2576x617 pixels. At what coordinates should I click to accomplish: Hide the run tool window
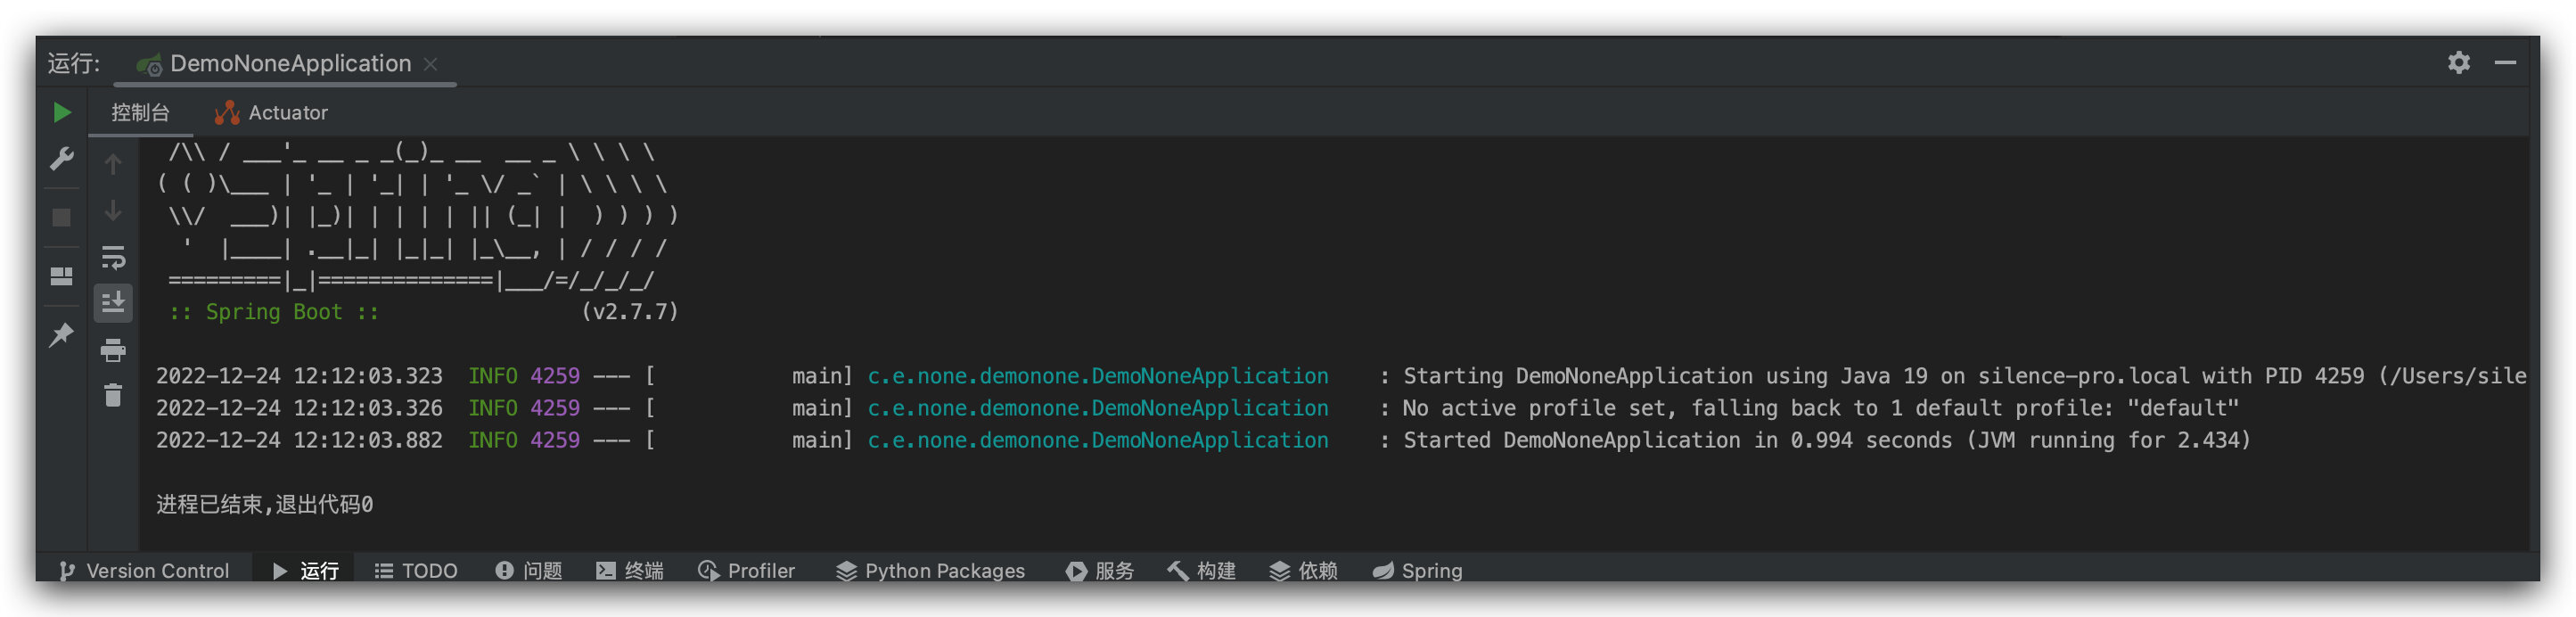[2504, 63]
